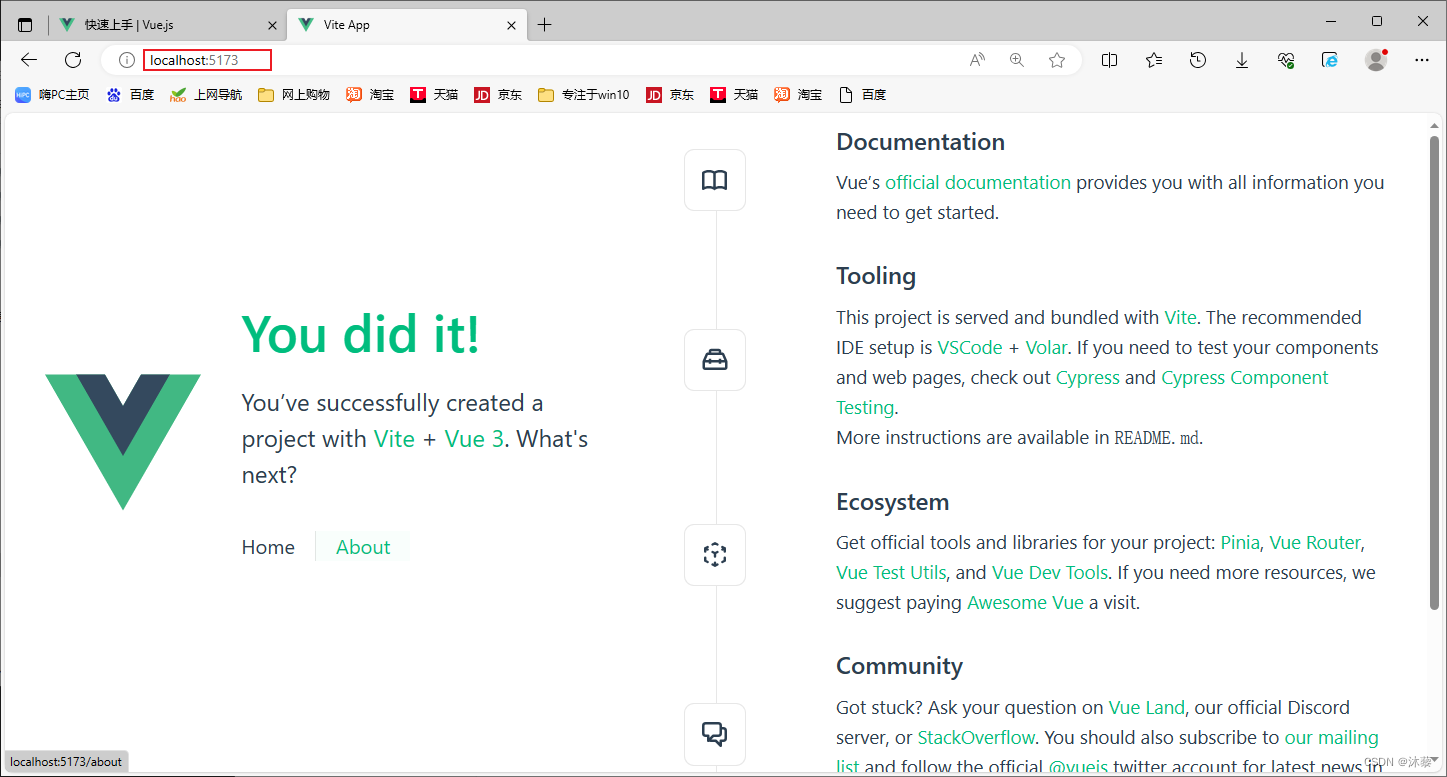The height and width of the screenshot is (777, 1447).
Task: Follow the Vite link in hero text
Action: coord(394,439)
